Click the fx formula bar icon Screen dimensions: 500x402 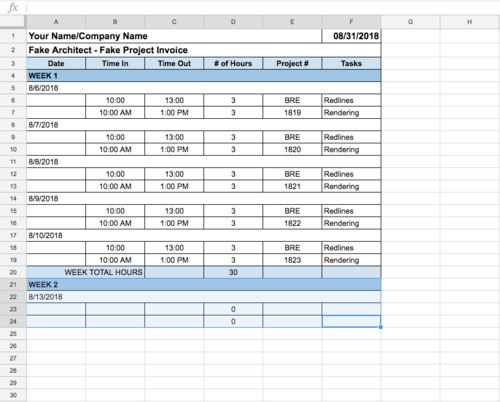pyautogui.click(x=13, y=7)
